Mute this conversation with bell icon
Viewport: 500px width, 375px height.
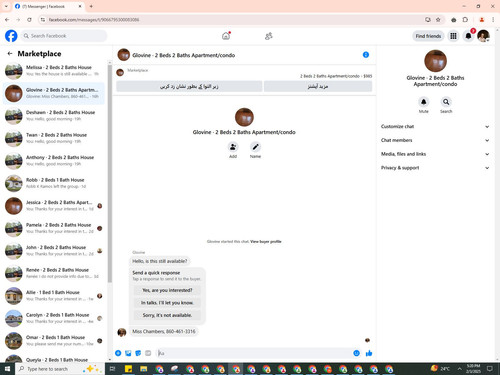coord(424,102)
